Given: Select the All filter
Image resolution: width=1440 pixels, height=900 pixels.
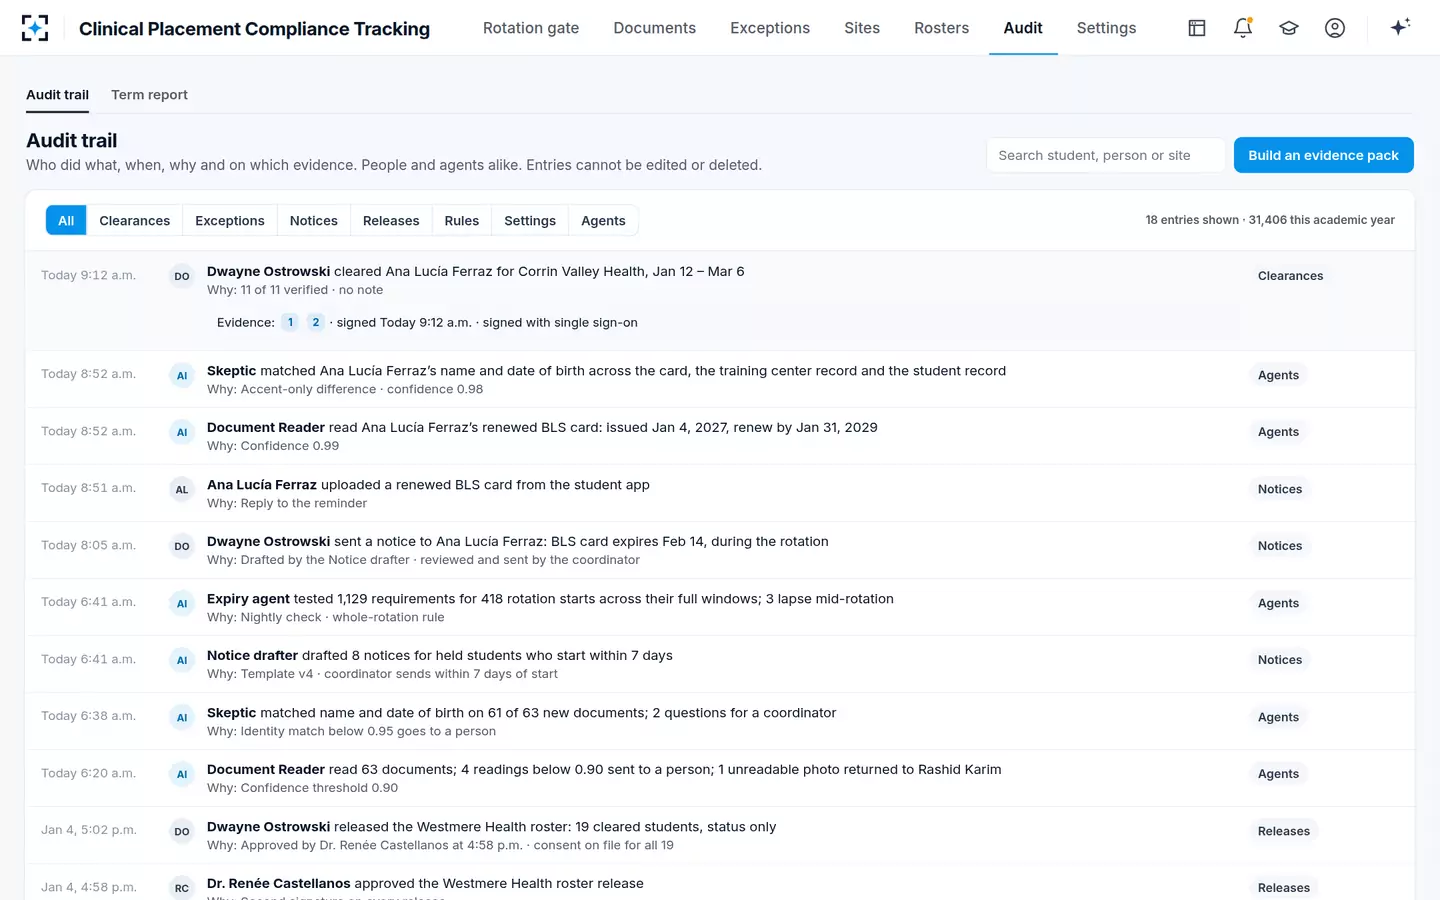Looking at the screenshot, I should (x=66, y=221).
